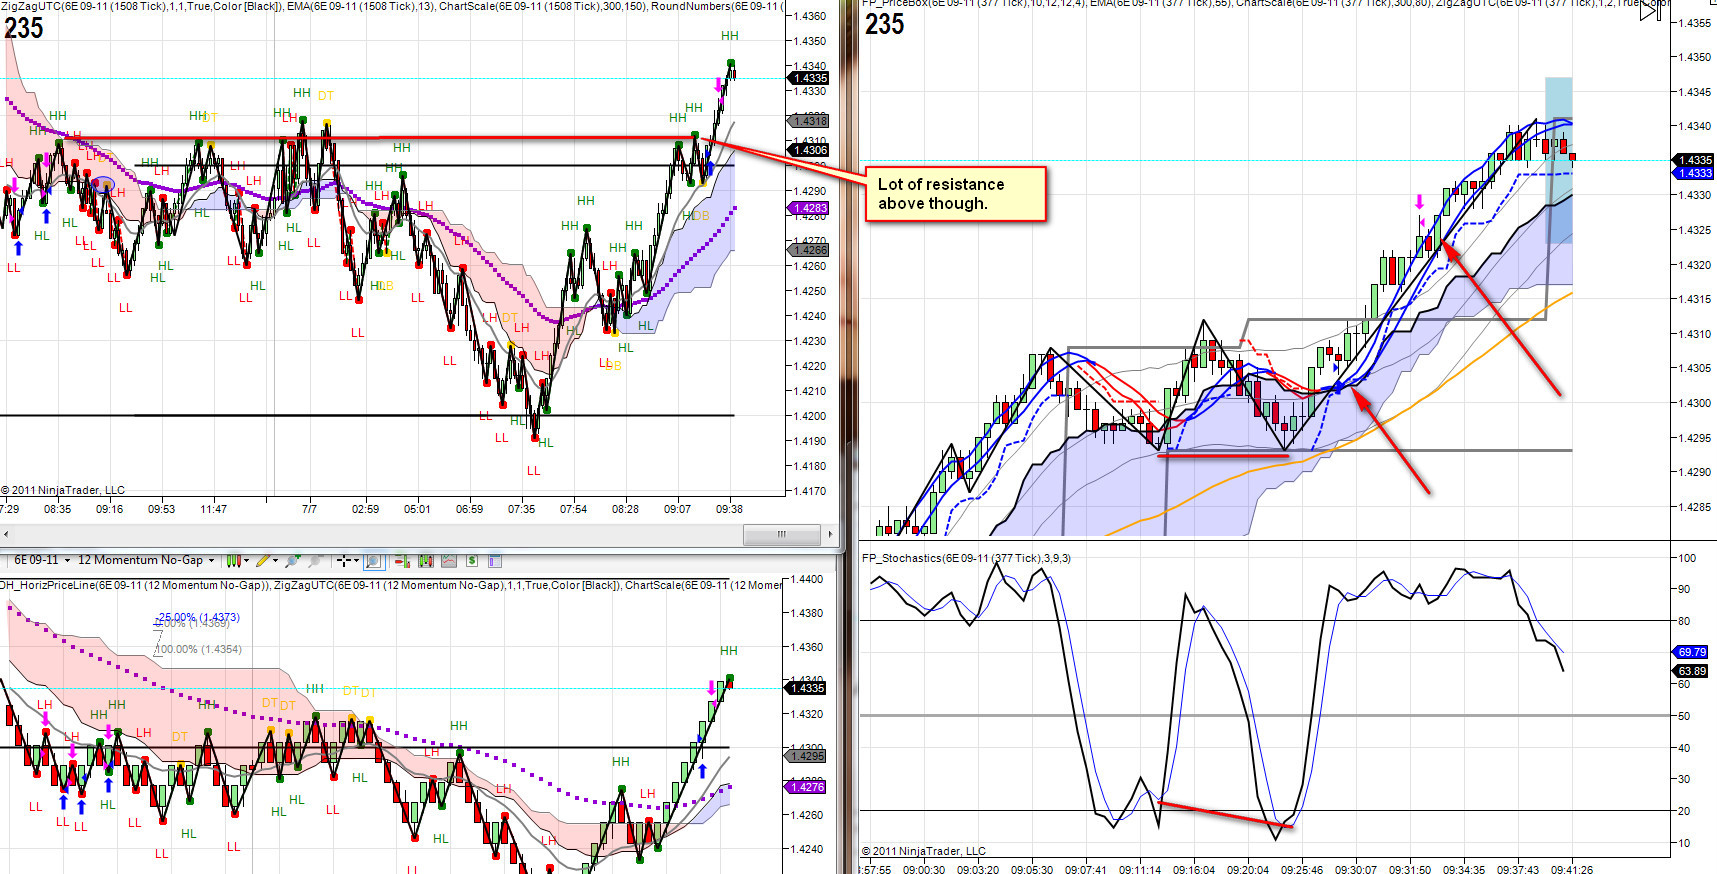
Task: Click the 1.4335 price marker on bottom-left chart
Action: coord(807,688)
